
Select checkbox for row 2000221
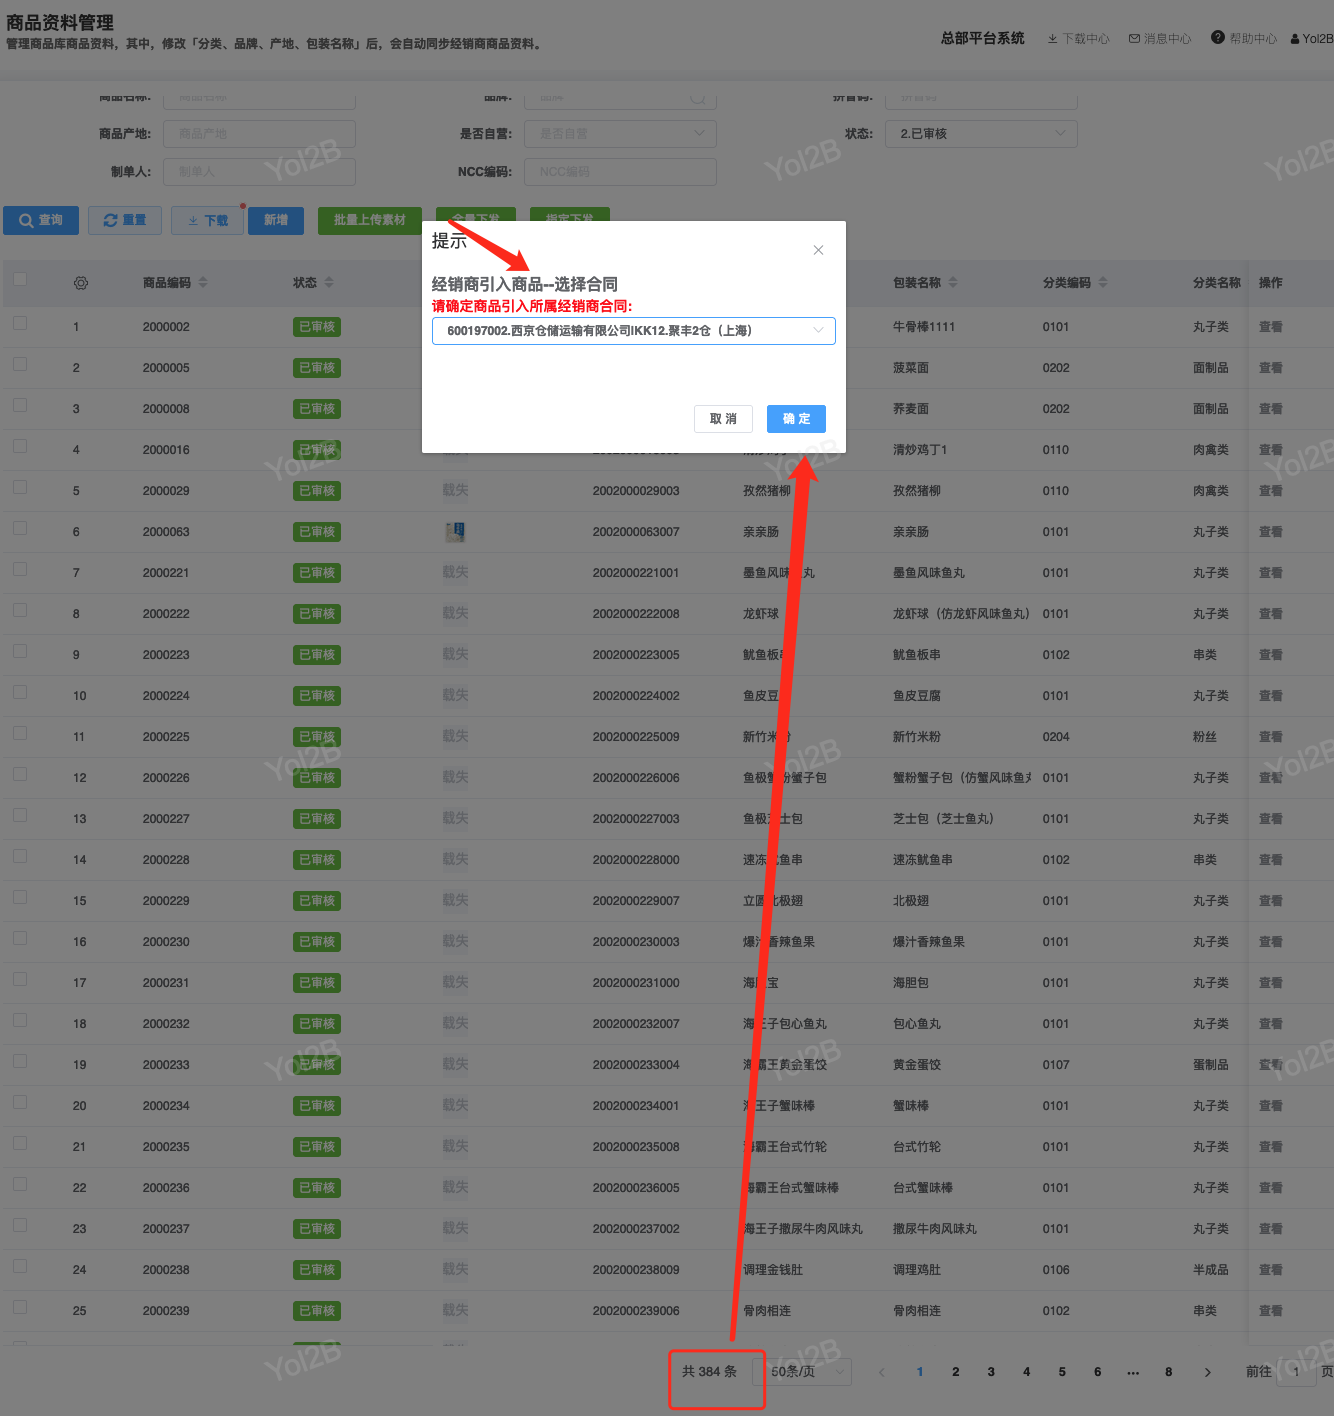(20, 569)
